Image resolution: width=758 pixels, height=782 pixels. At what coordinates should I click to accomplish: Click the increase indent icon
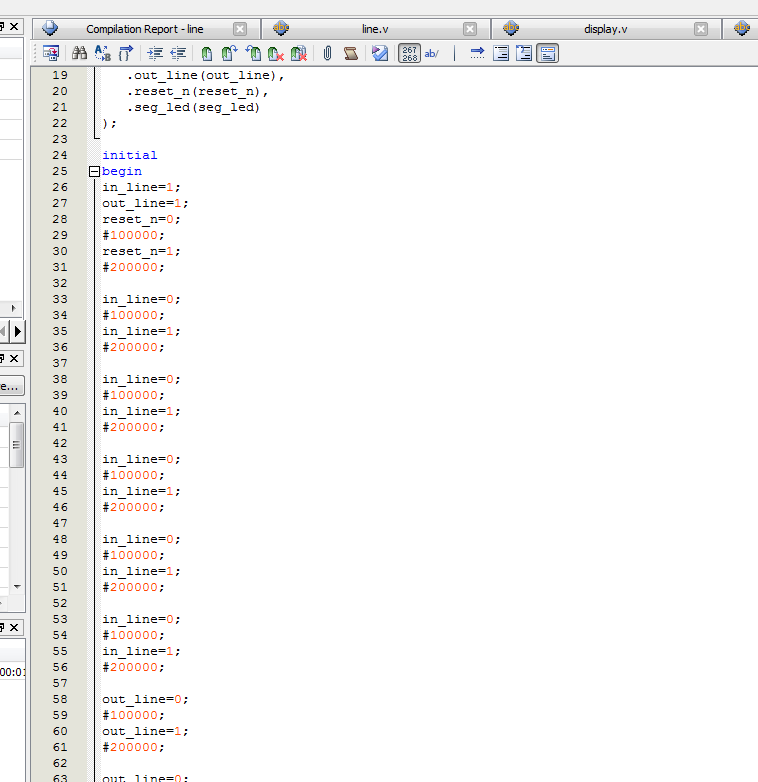[155, 53]
